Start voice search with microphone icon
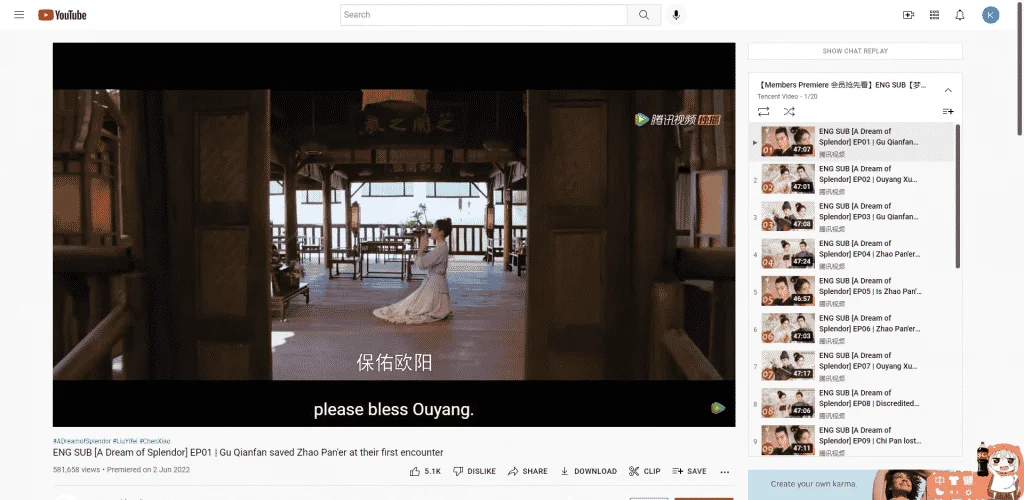 (x=676, y=15)
